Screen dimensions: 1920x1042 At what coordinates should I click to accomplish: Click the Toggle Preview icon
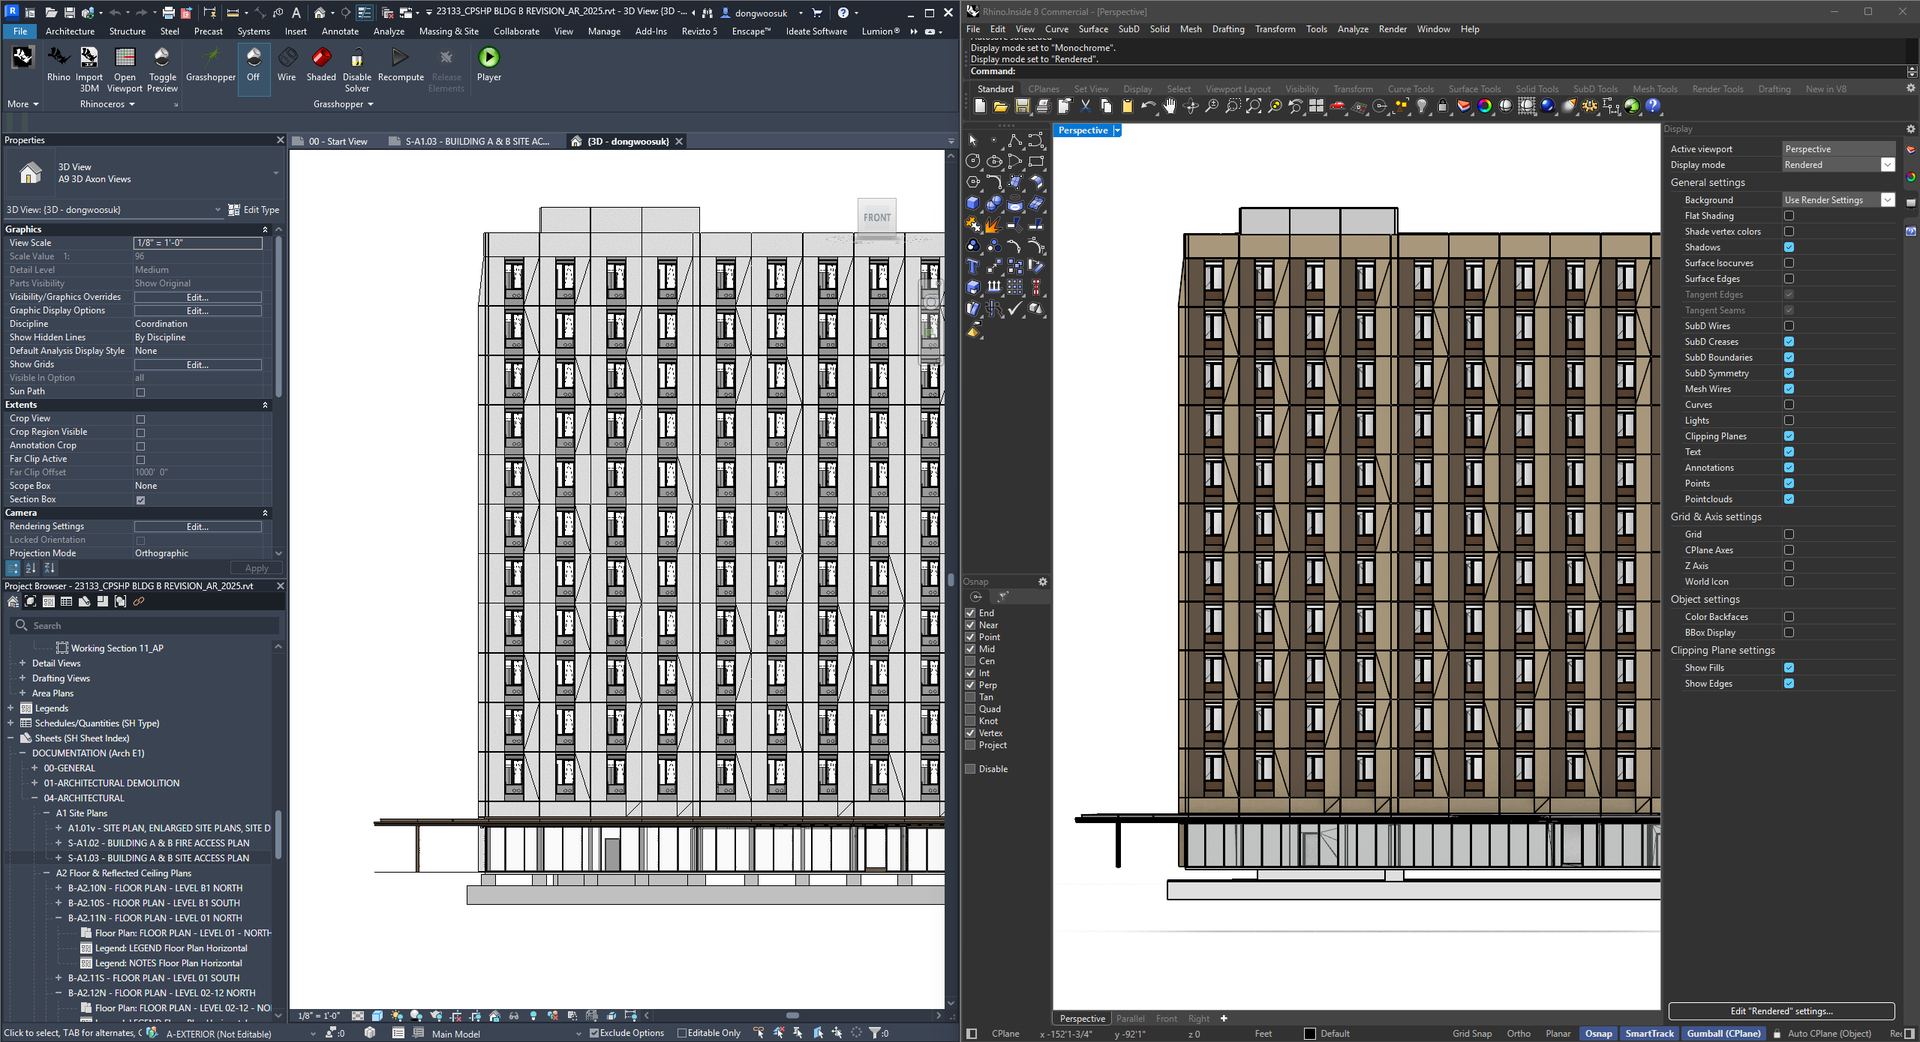[162, 59]
